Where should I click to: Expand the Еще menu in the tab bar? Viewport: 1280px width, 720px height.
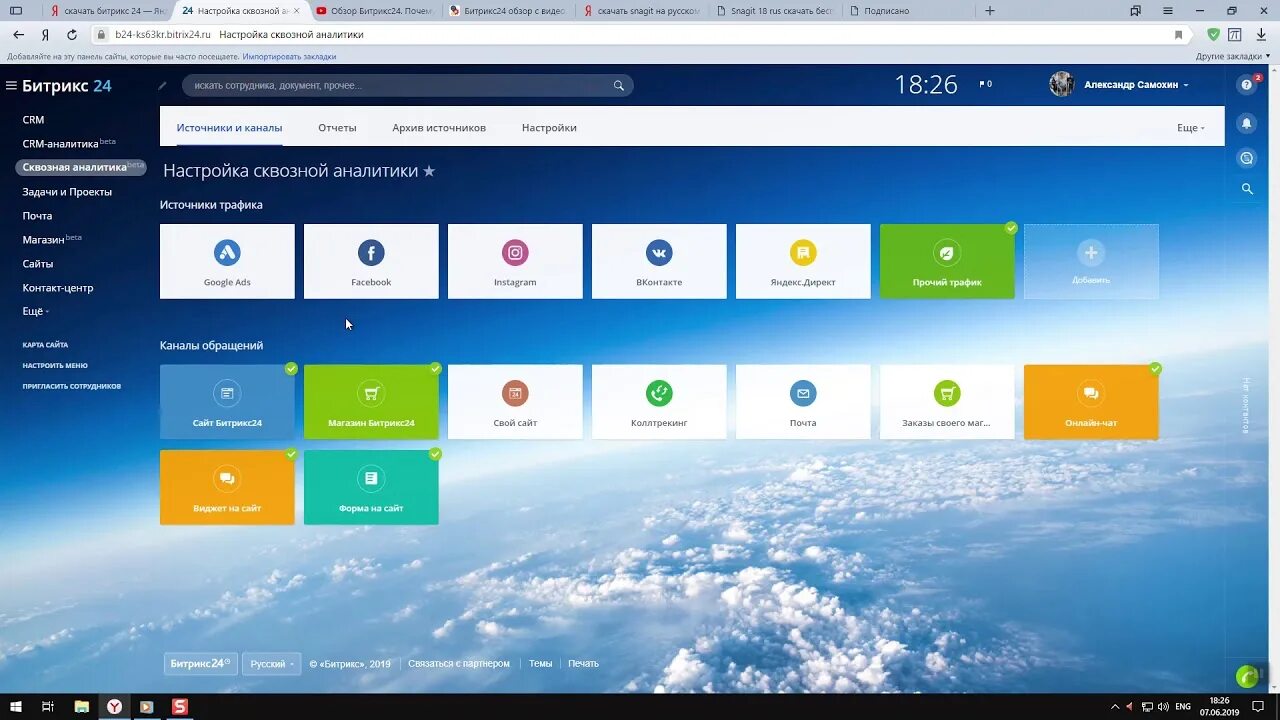click(x=1191, y=128)
